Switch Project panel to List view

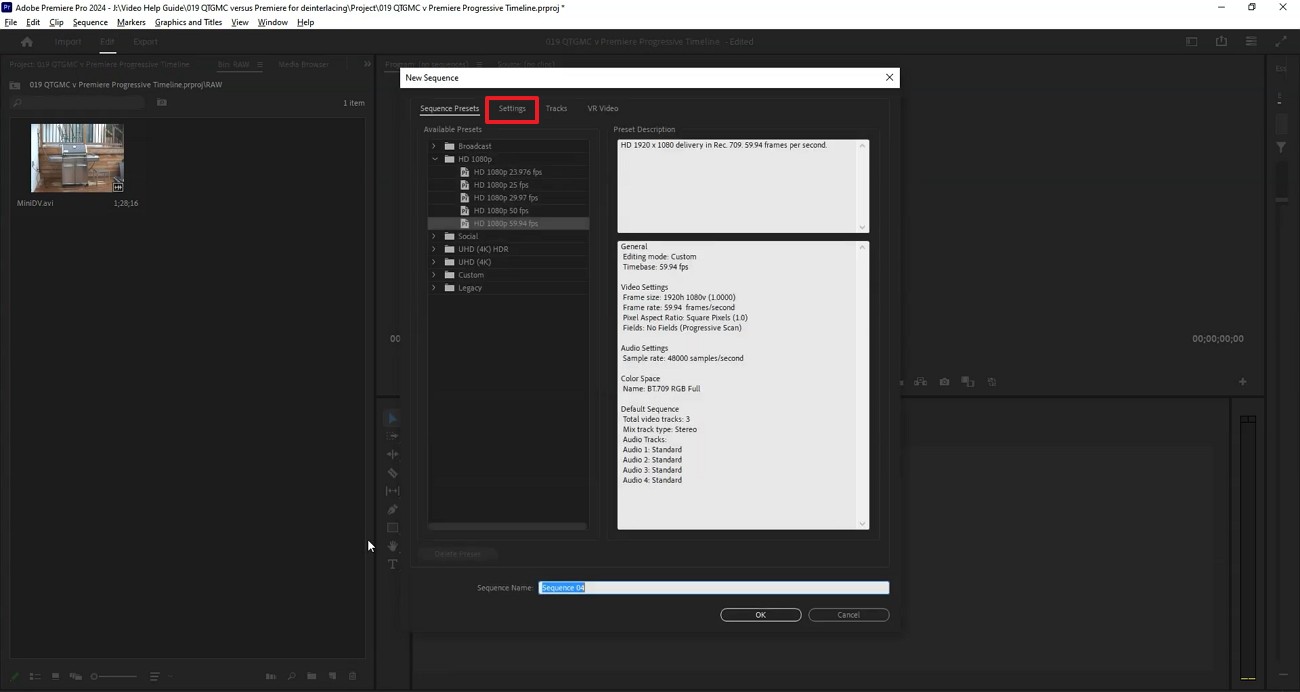35,677
